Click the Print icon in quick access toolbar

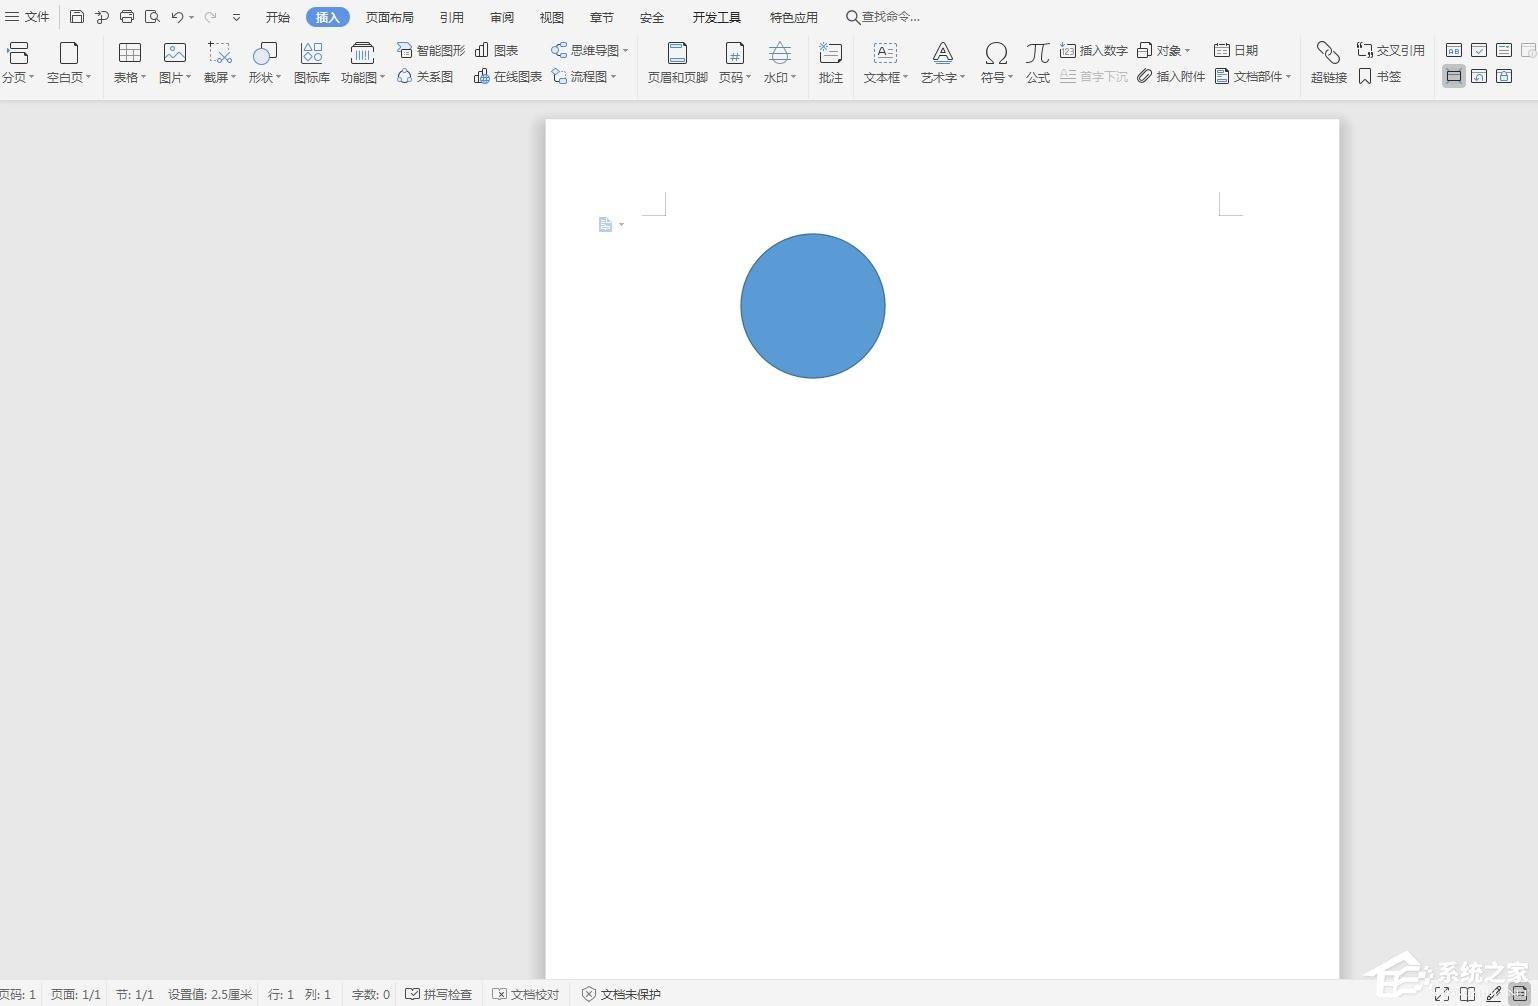click(x=127, y=17)
